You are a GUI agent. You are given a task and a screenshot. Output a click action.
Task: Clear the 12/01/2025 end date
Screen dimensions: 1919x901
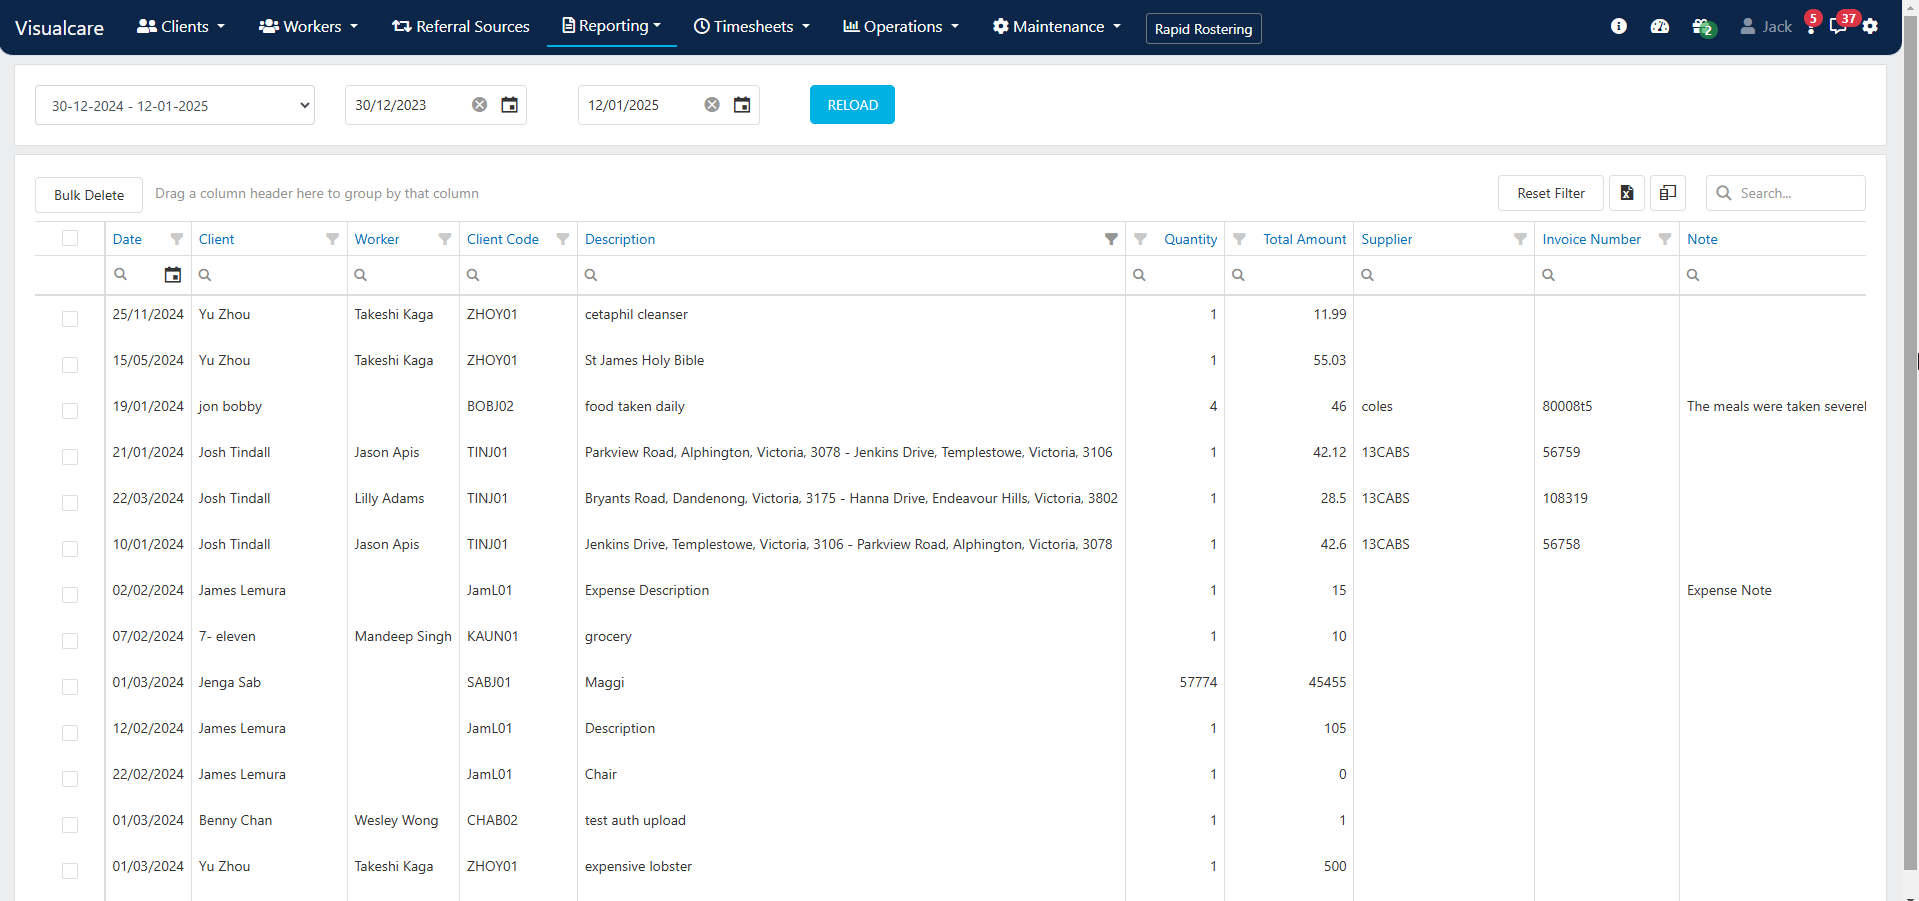712,105
